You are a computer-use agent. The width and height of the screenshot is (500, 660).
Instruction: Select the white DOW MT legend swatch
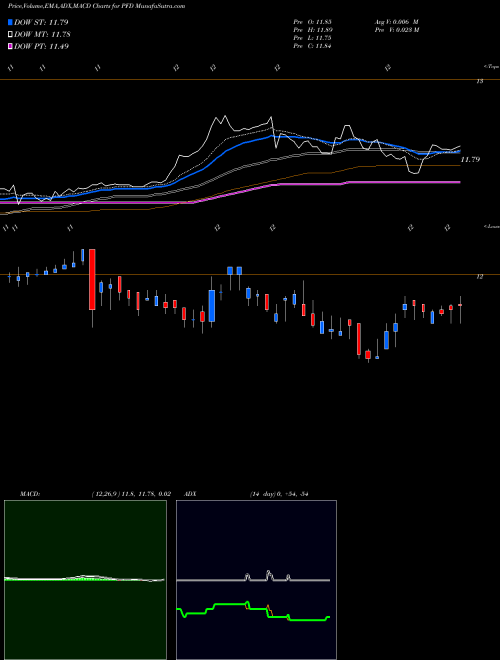tap(10, 34)
